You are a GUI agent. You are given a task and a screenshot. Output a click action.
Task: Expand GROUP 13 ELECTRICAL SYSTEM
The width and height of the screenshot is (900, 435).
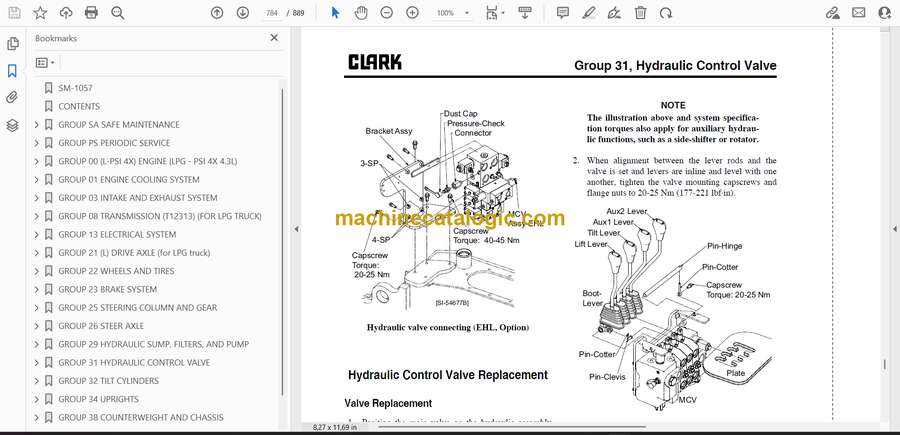point(37,235)
